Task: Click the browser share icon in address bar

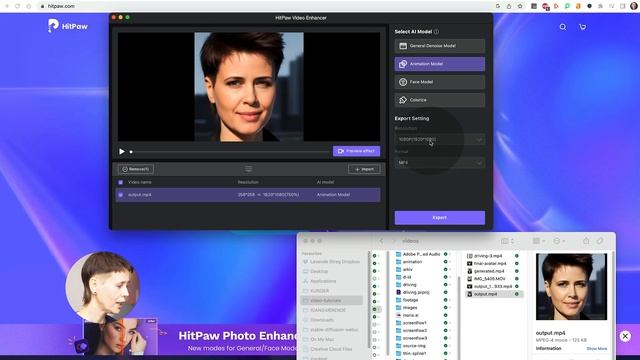Action: pyautogui.click(x=509, y=6)
